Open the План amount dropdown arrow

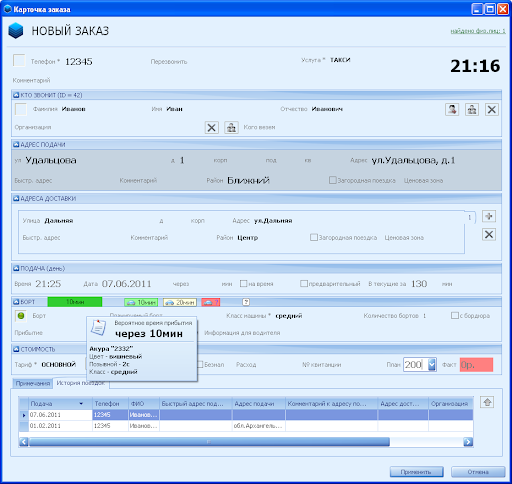[x=432, y=365]
